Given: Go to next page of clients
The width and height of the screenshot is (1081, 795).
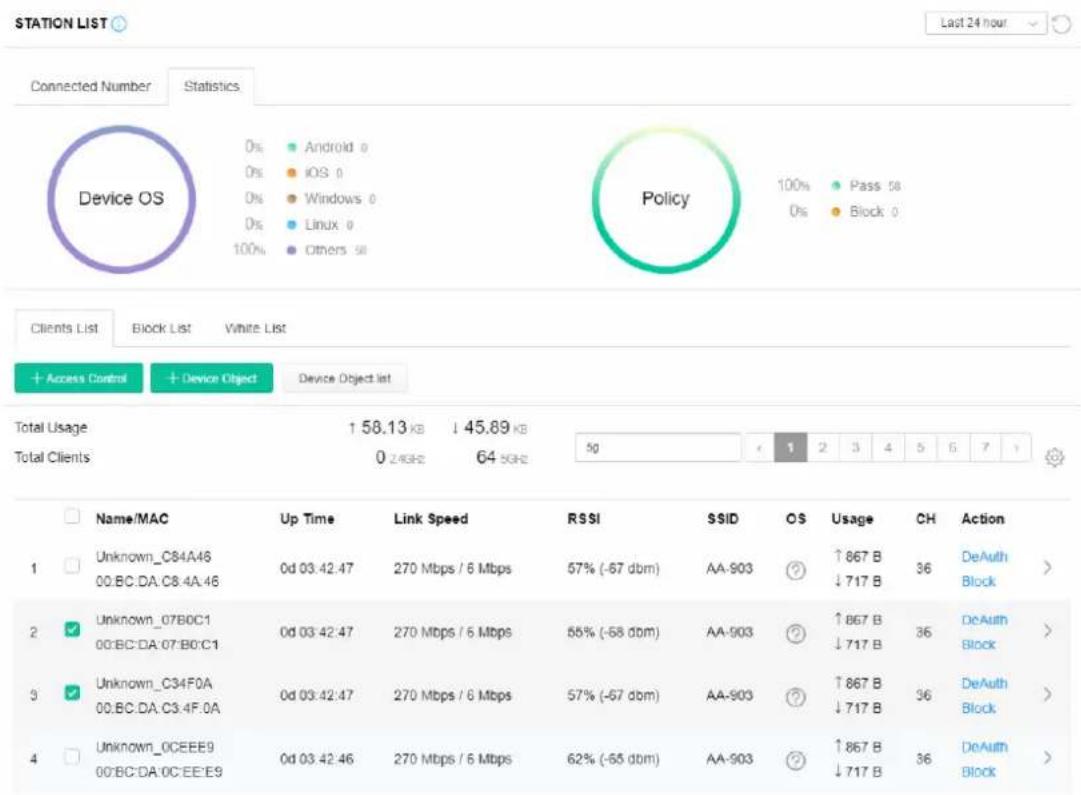Looking at the screenshot, I should (1016, 447).
